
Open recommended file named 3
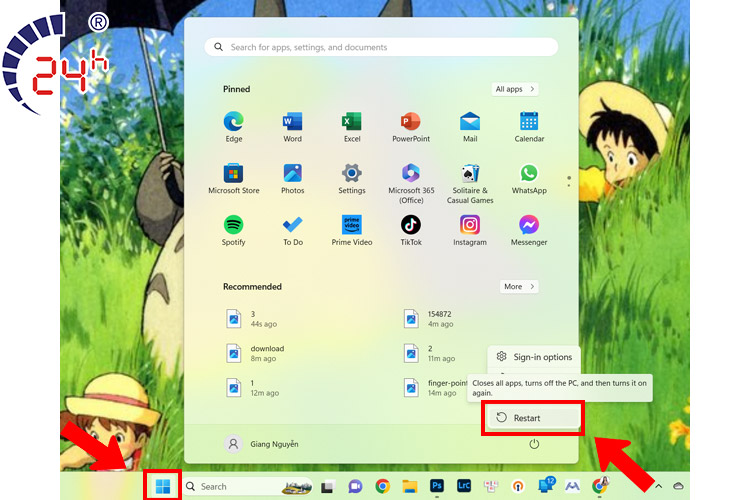252,319
